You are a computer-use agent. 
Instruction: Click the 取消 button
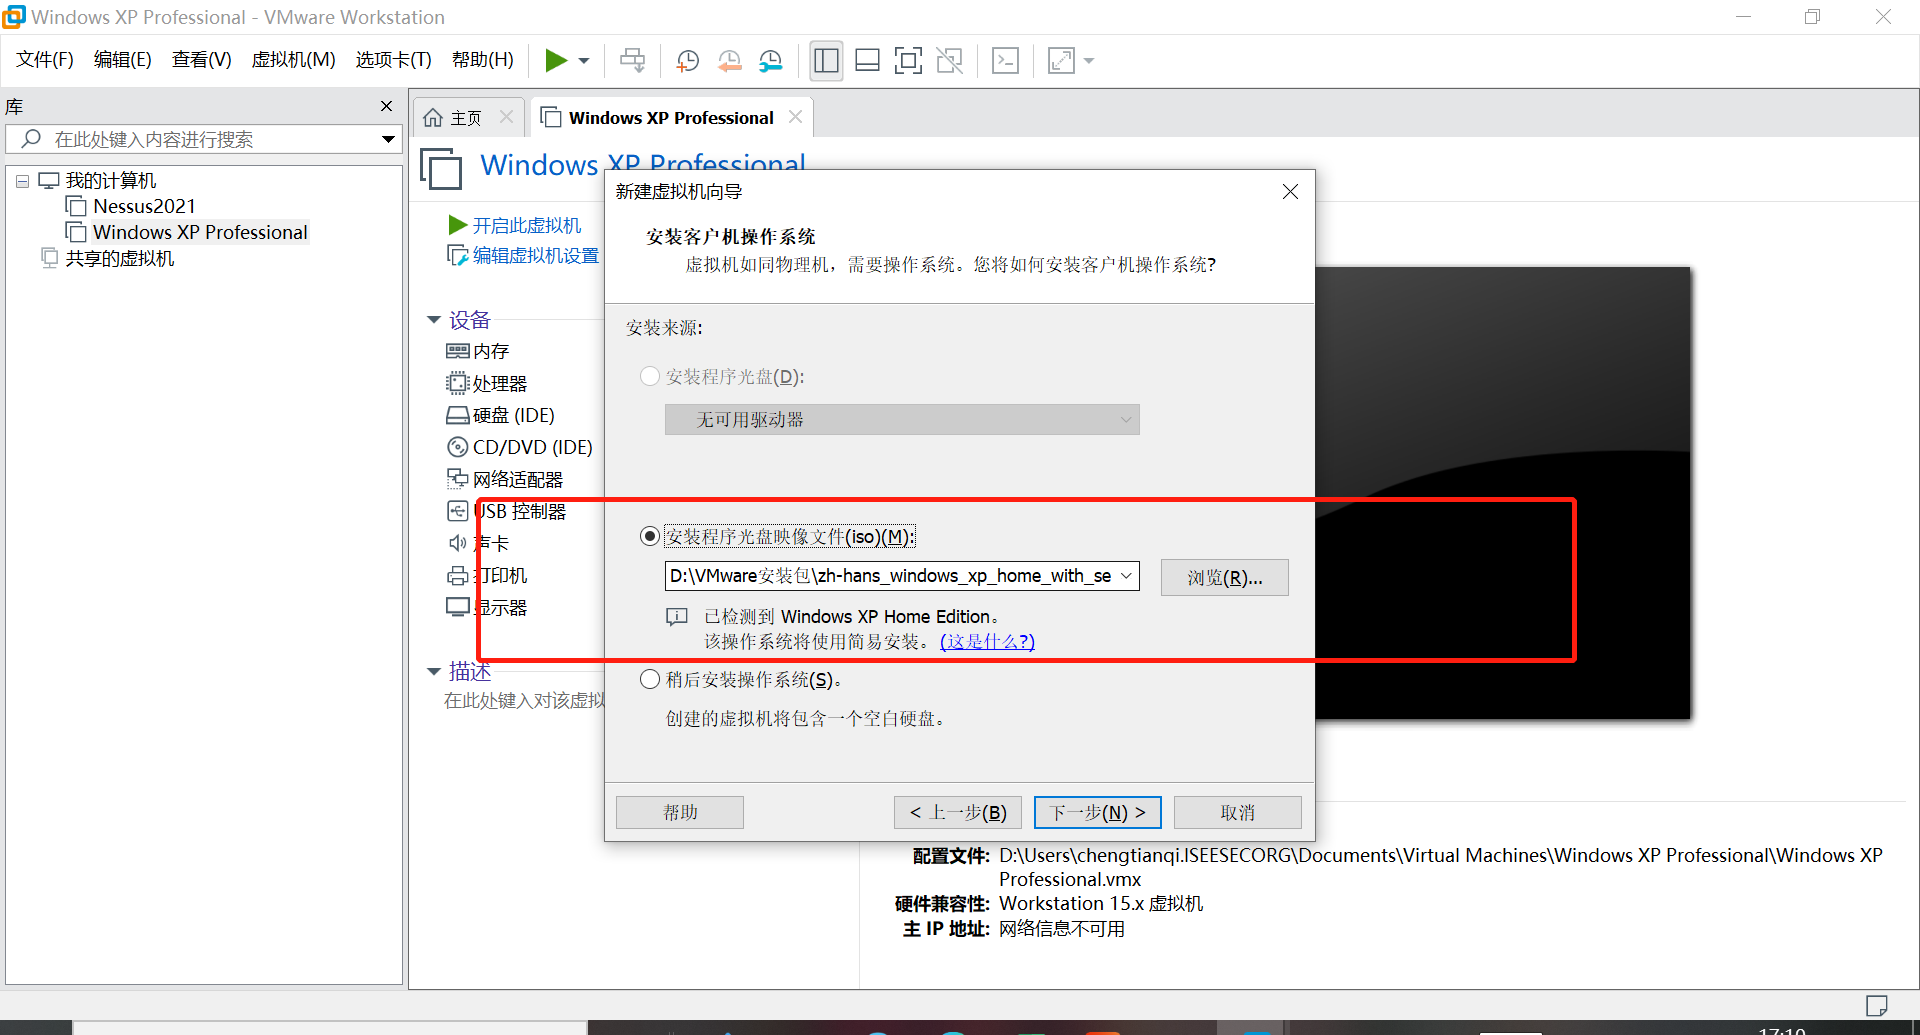point(1237,812)
